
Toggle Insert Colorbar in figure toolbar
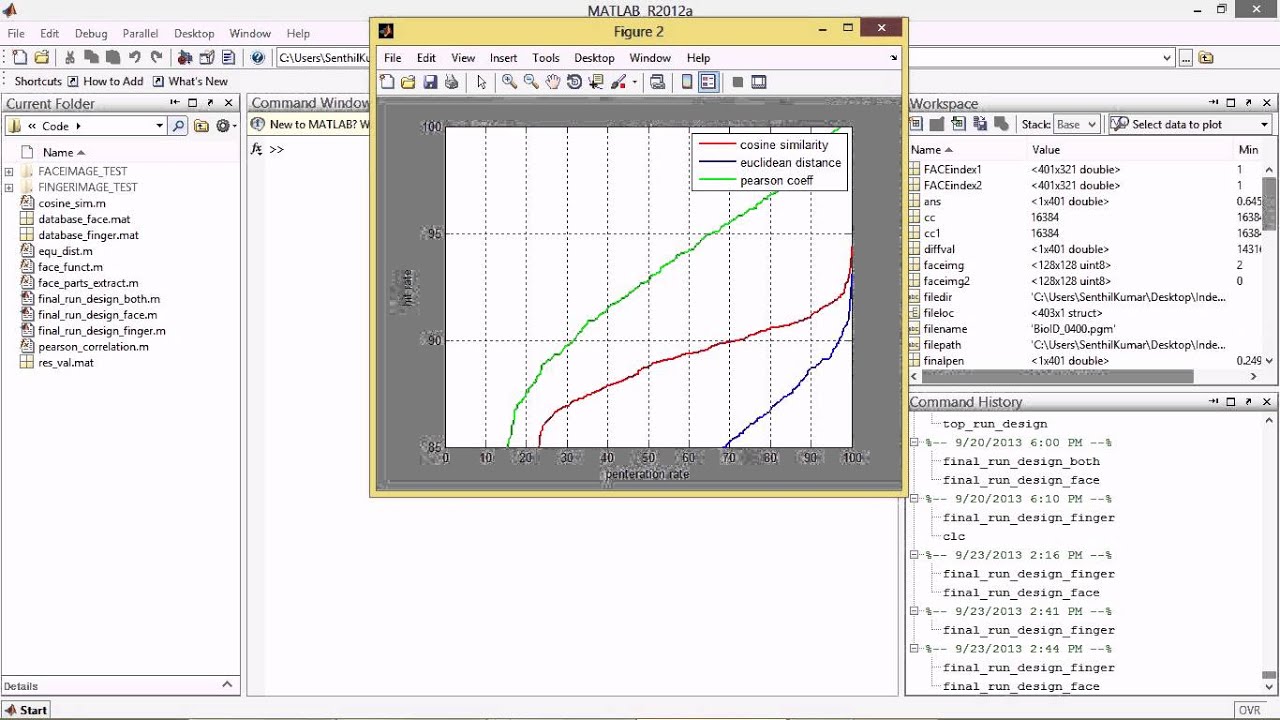(687, 82)
